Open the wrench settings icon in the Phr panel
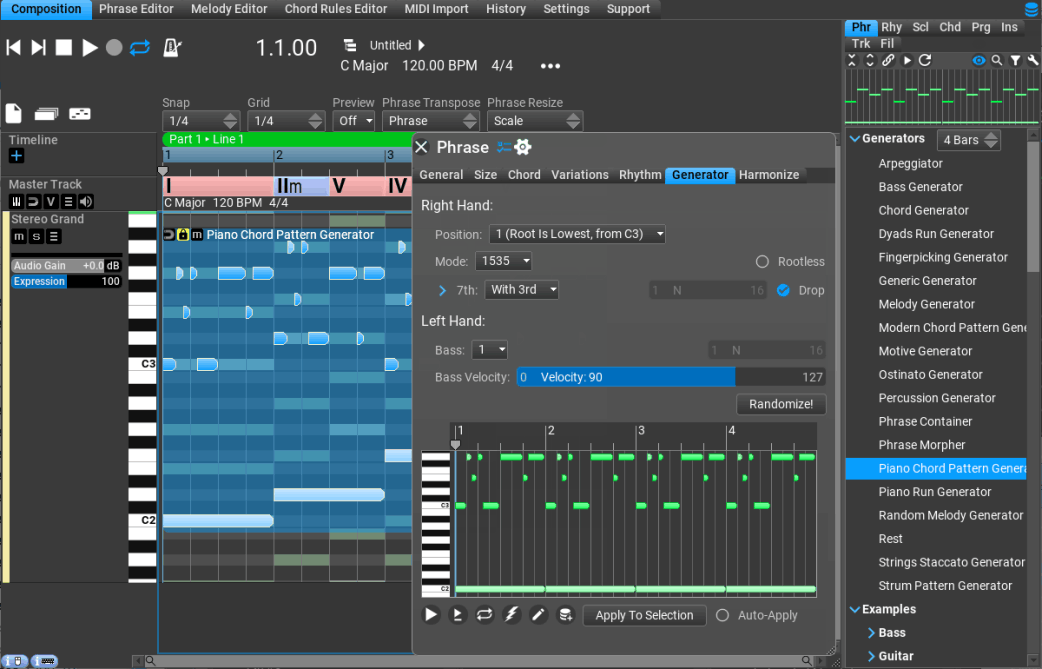Screen dimensions: 1042x669 click(1032, 60)
